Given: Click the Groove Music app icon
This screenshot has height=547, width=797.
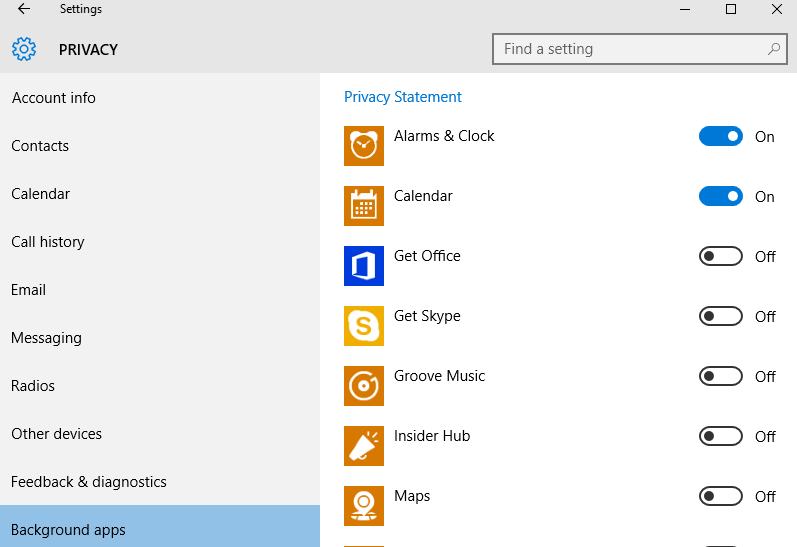Looking at the screenshot, I should coord(364,386).
